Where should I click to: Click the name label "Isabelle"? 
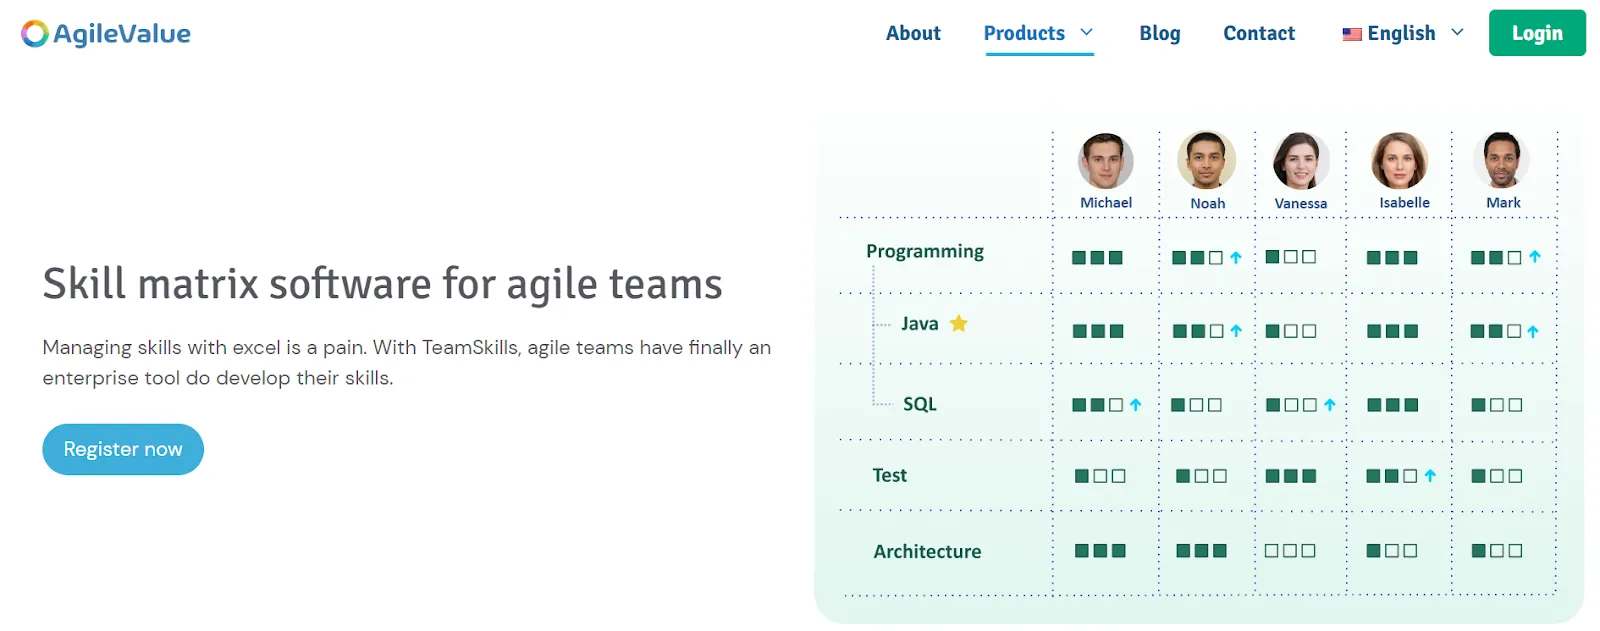pos(1404,202)
